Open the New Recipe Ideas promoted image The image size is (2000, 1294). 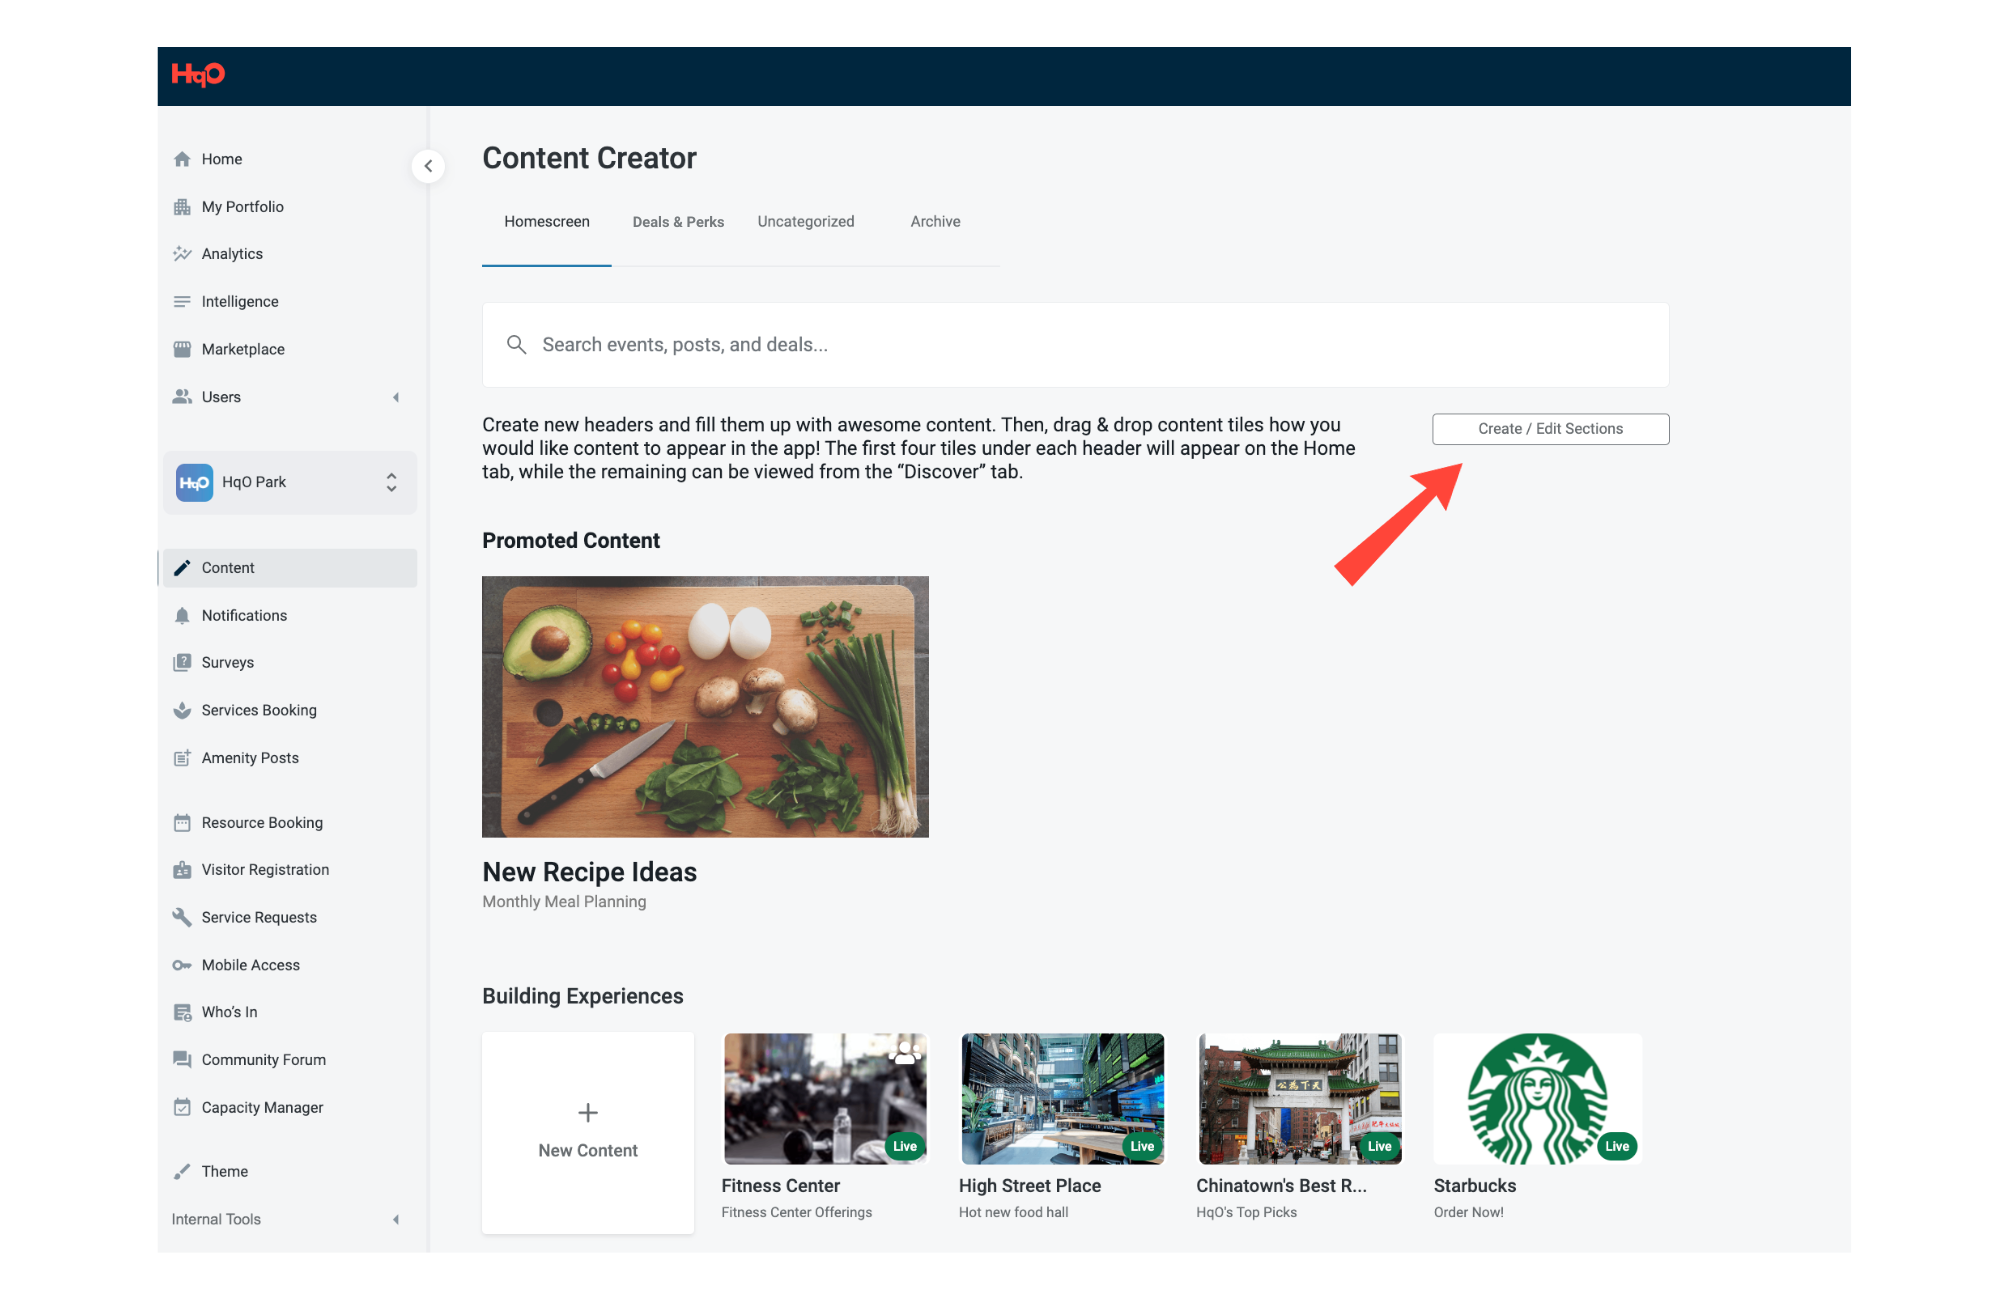click(705, 707)
